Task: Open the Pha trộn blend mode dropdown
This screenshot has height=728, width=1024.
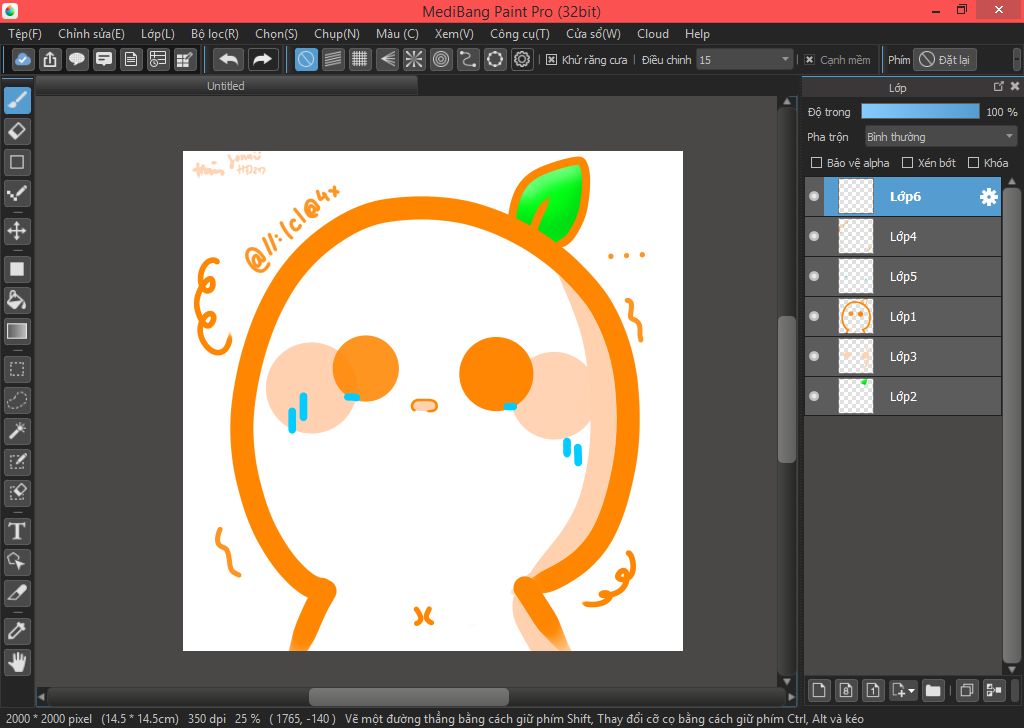Action: (x=940, y=137)
